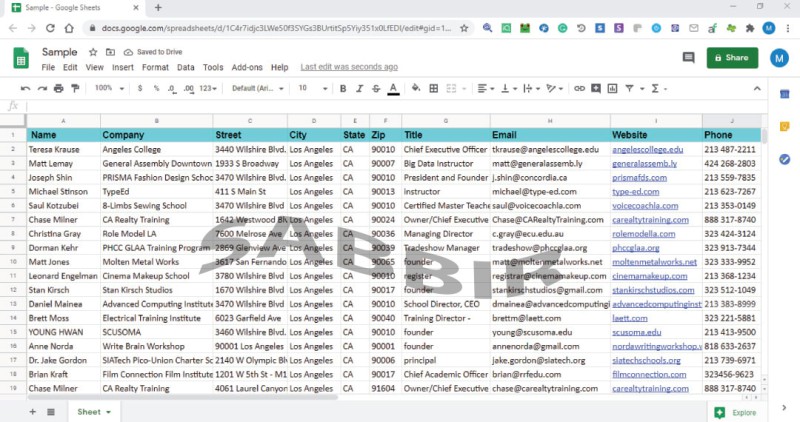Click the formula bar input

[x=395, y=106]
